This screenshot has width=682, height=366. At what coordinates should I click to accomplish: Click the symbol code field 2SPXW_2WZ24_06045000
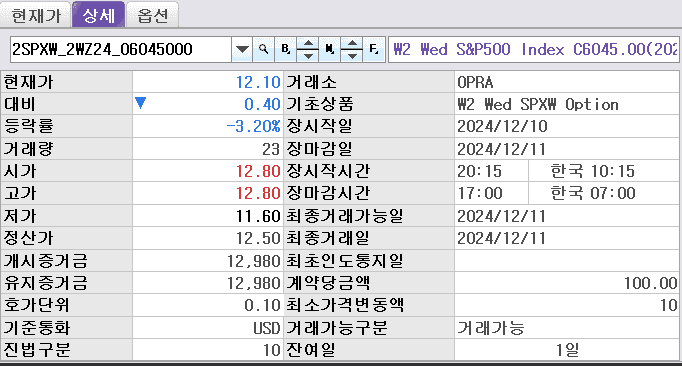pos(121,49)
